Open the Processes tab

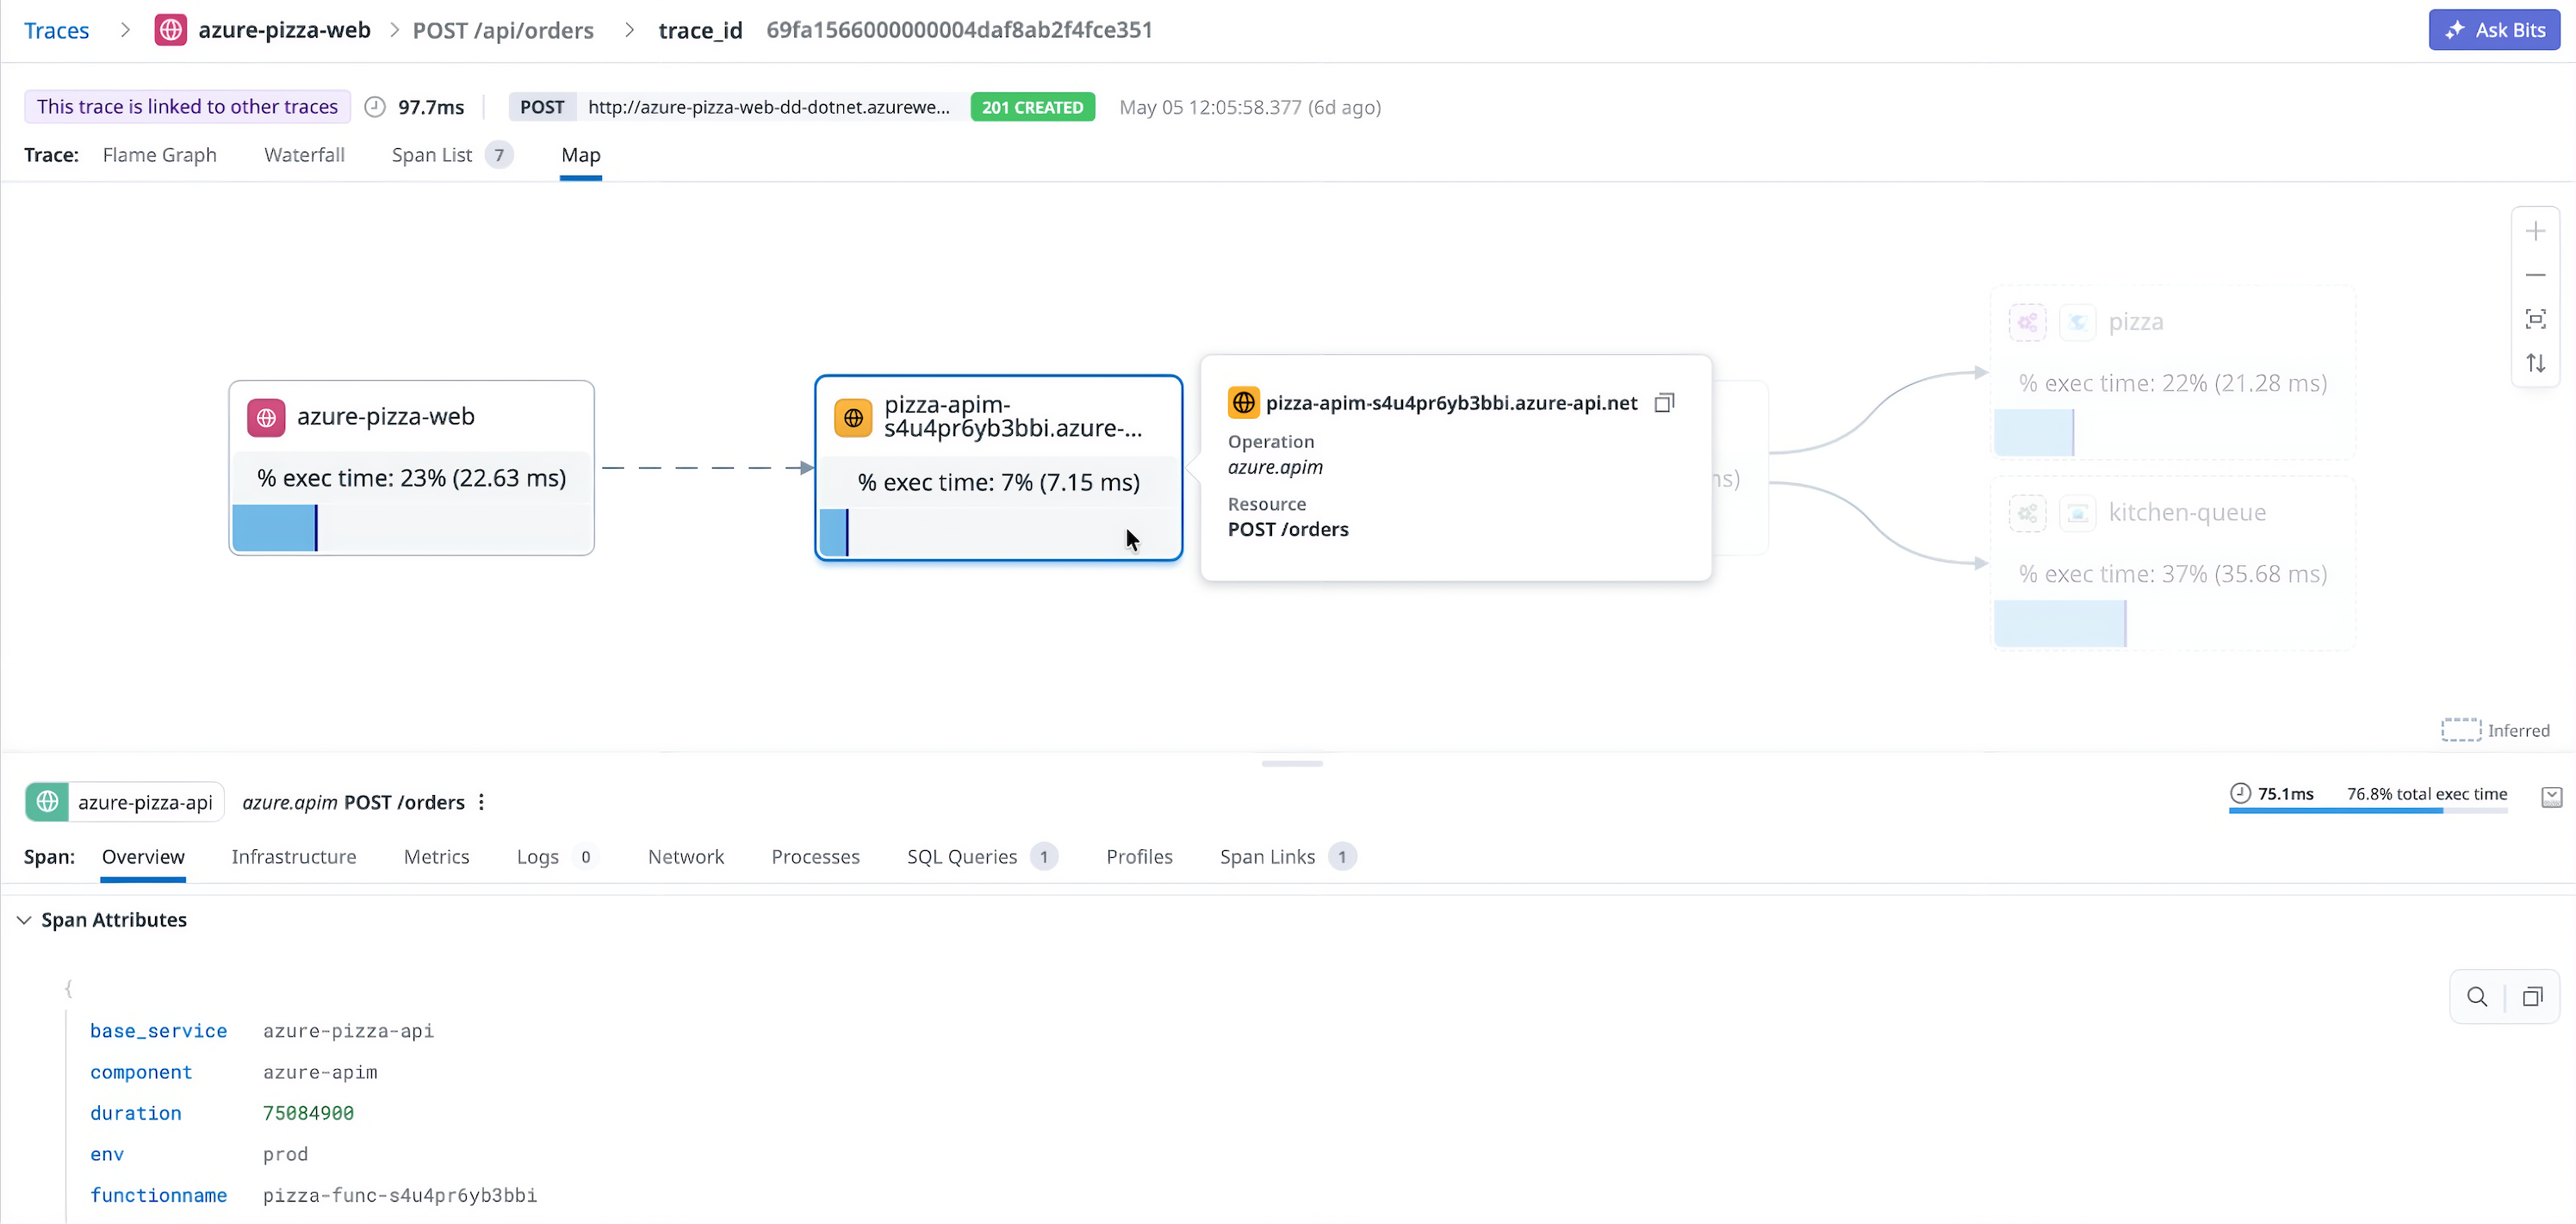(x=815, y=857)
